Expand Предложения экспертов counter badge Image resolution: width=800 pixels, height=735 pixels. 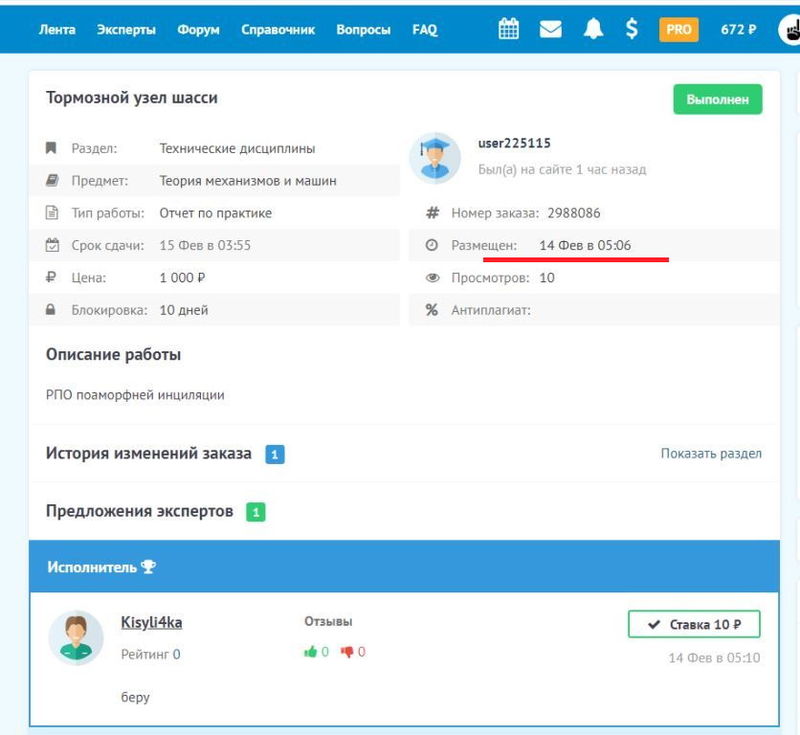[256, 512]
